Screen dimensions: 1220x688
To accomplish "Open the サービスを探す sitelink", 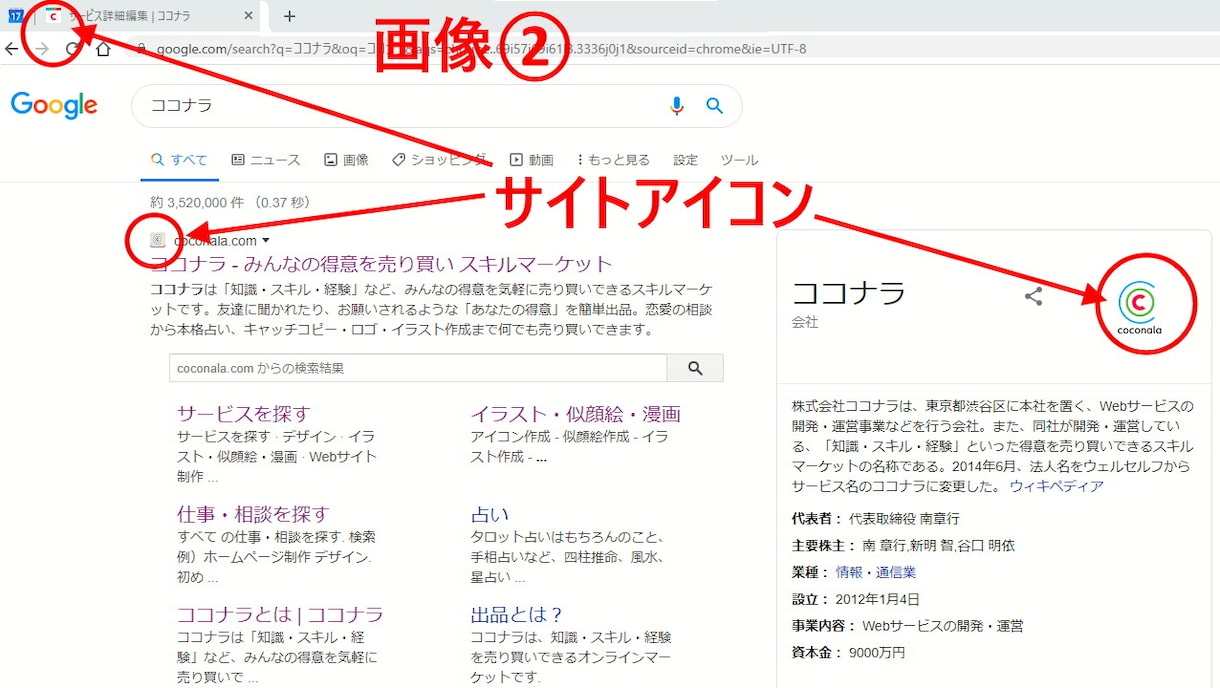I will point(244,414).
